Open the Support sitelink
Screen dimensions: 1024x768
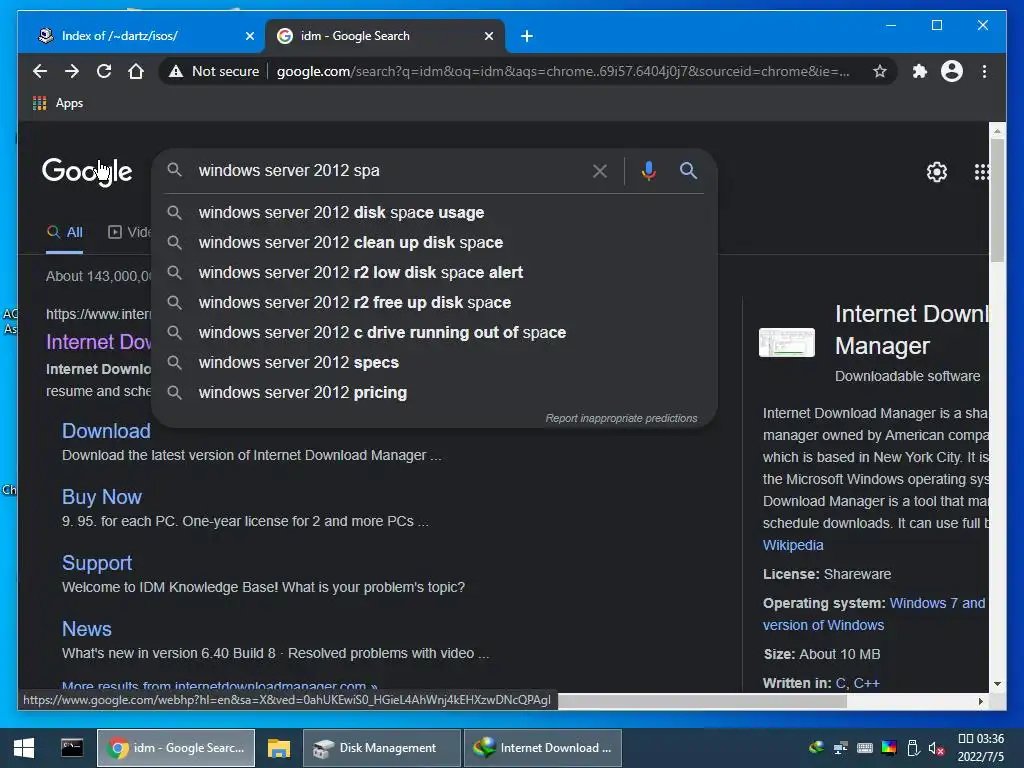(x=97, y=563)
